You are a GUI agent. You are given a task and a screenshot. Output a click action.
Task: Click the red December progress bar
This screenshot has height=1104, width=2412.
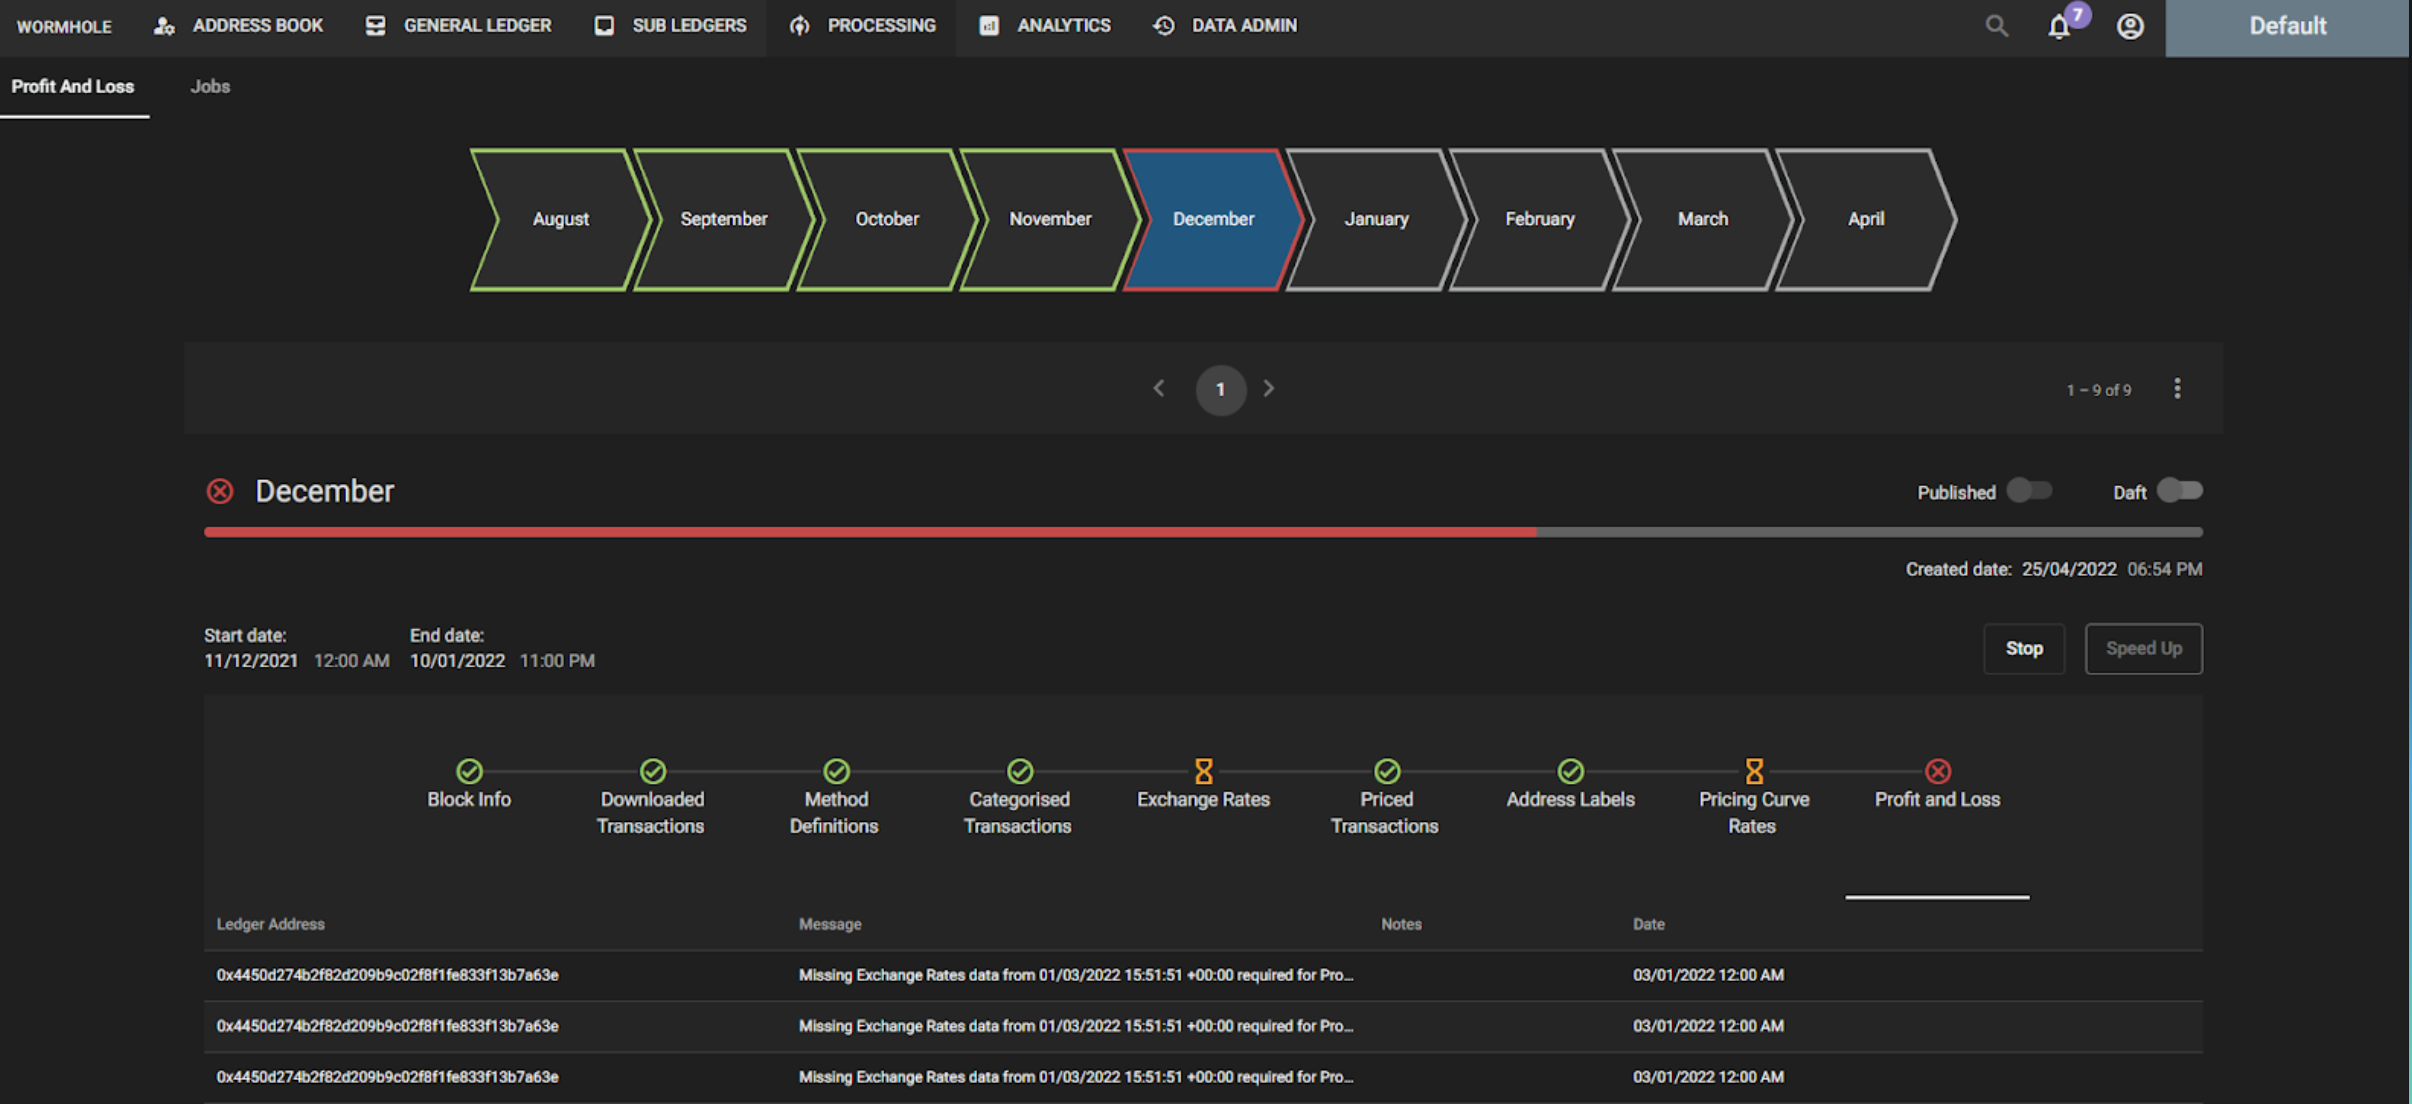coord(870,532)
